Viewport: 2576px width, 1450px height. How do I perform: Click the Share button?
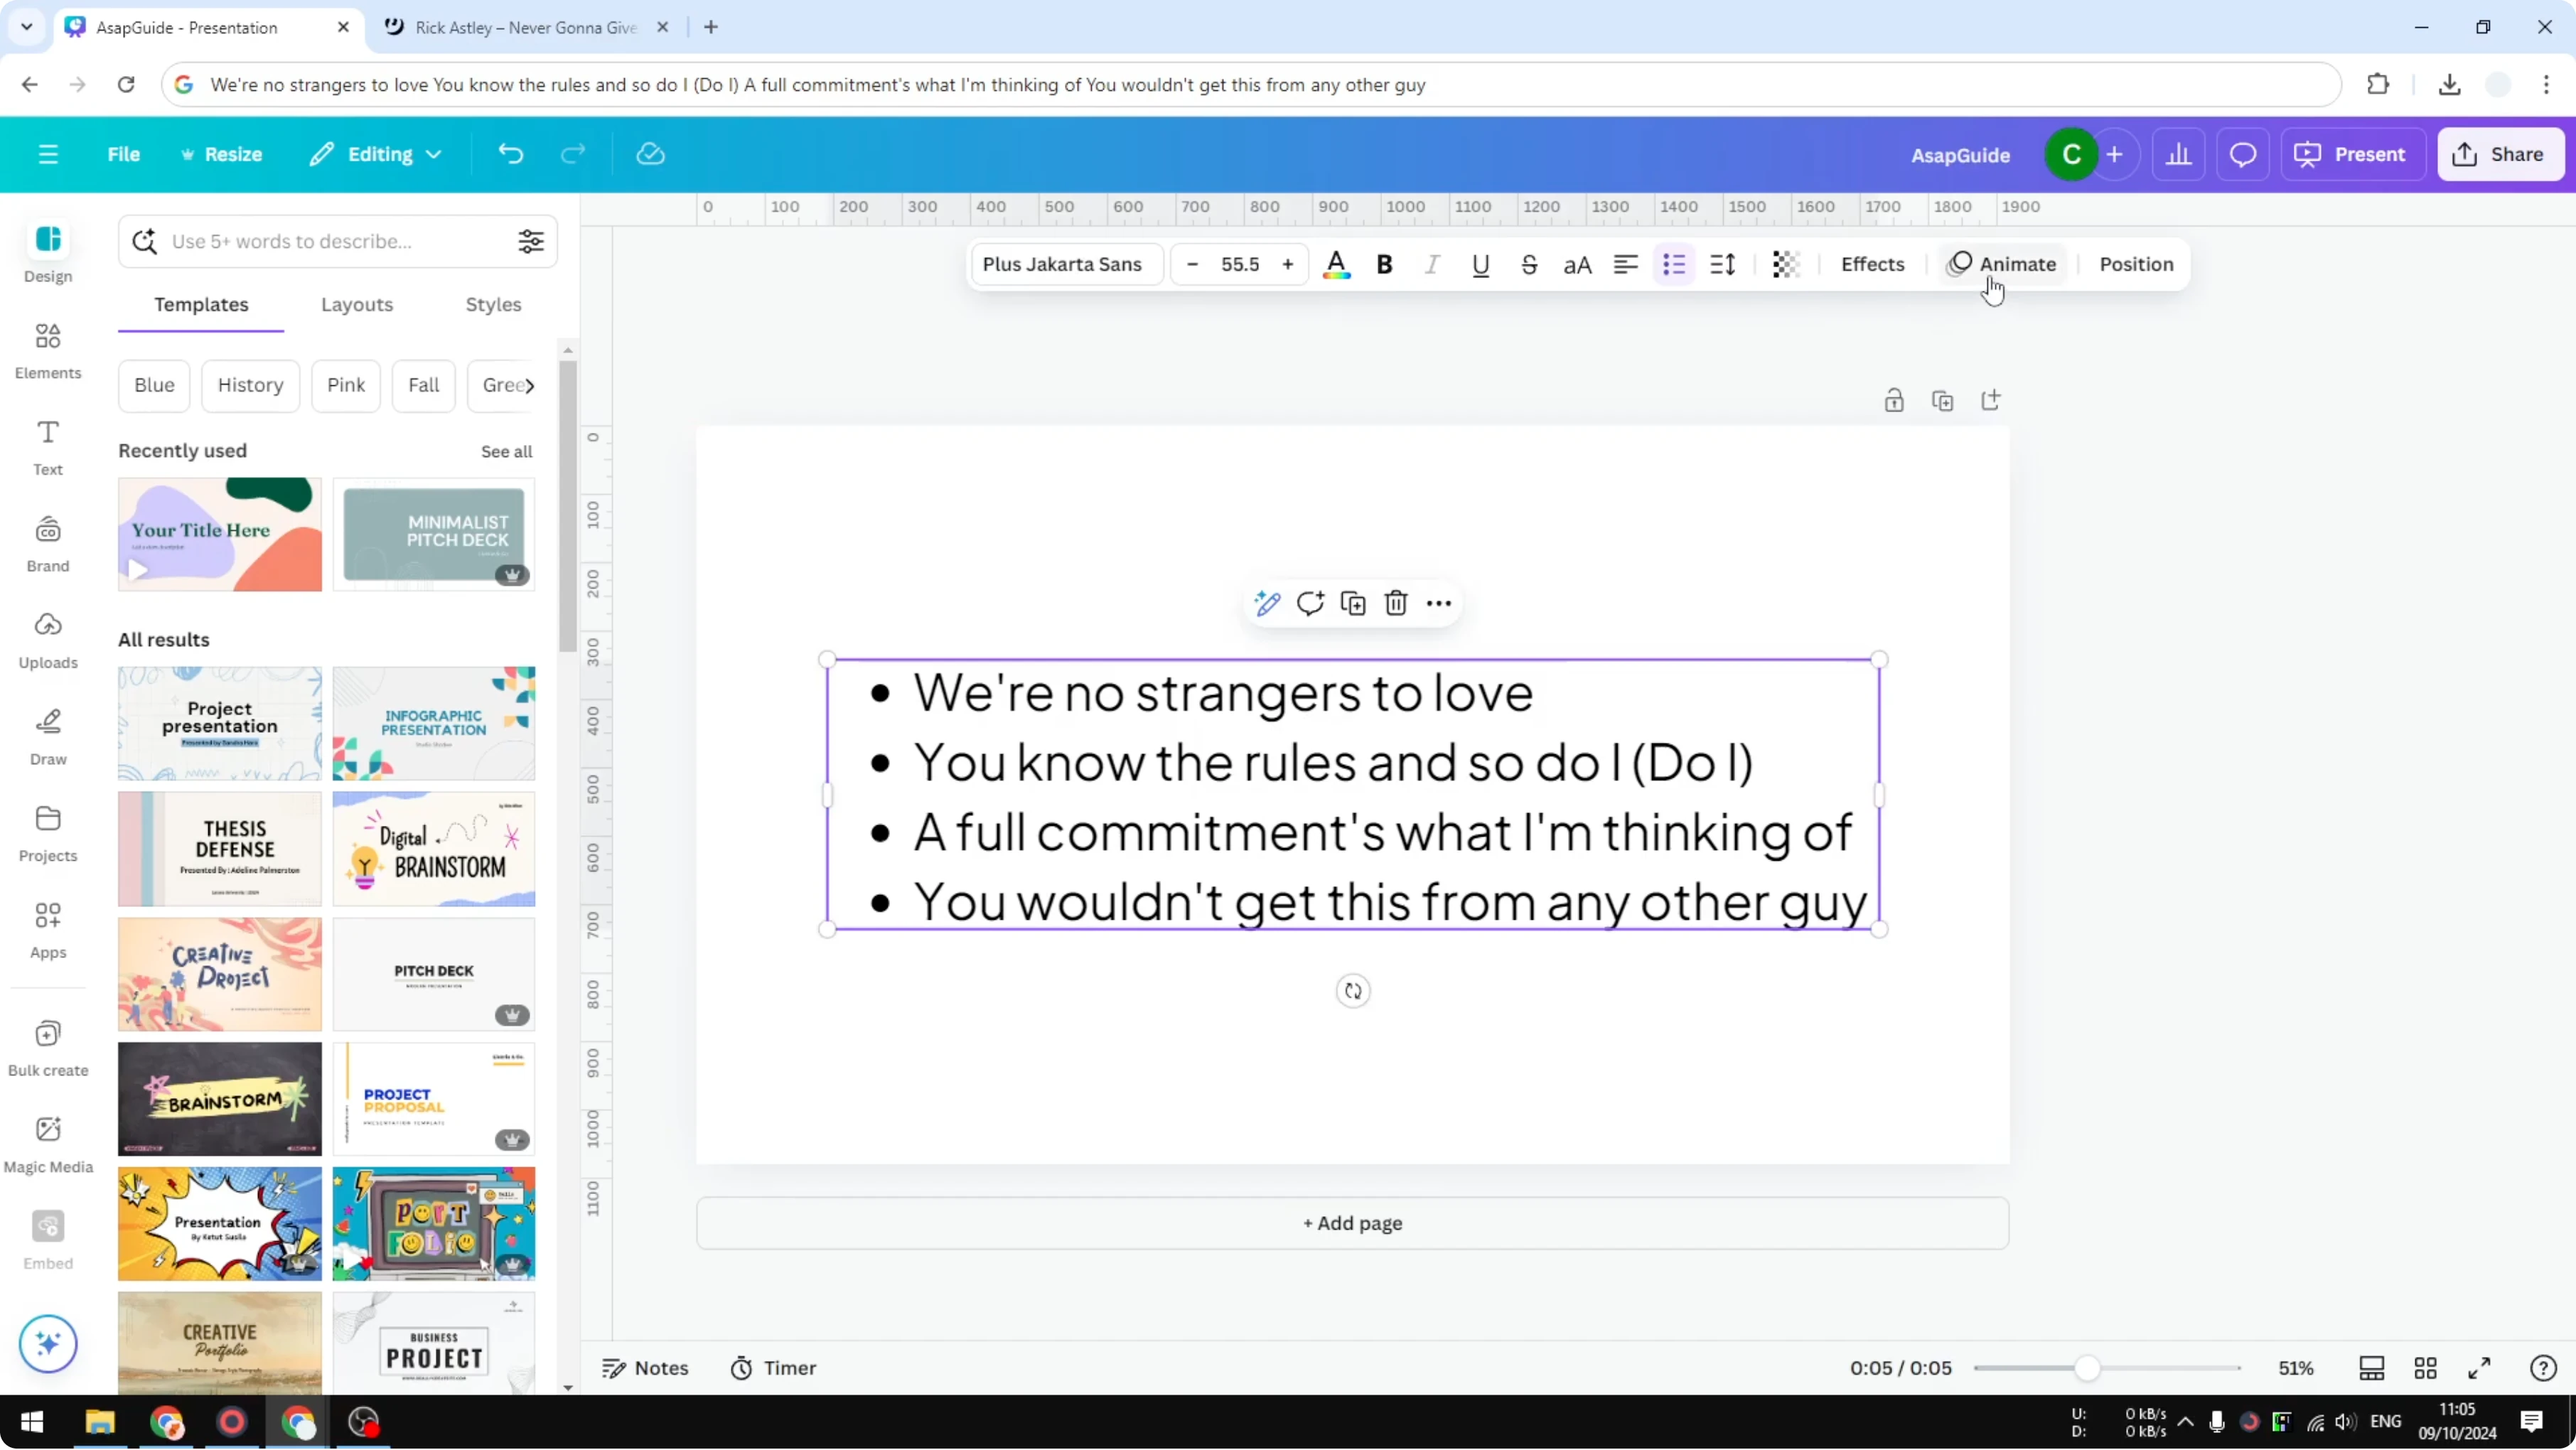(x=2501, y=154)
